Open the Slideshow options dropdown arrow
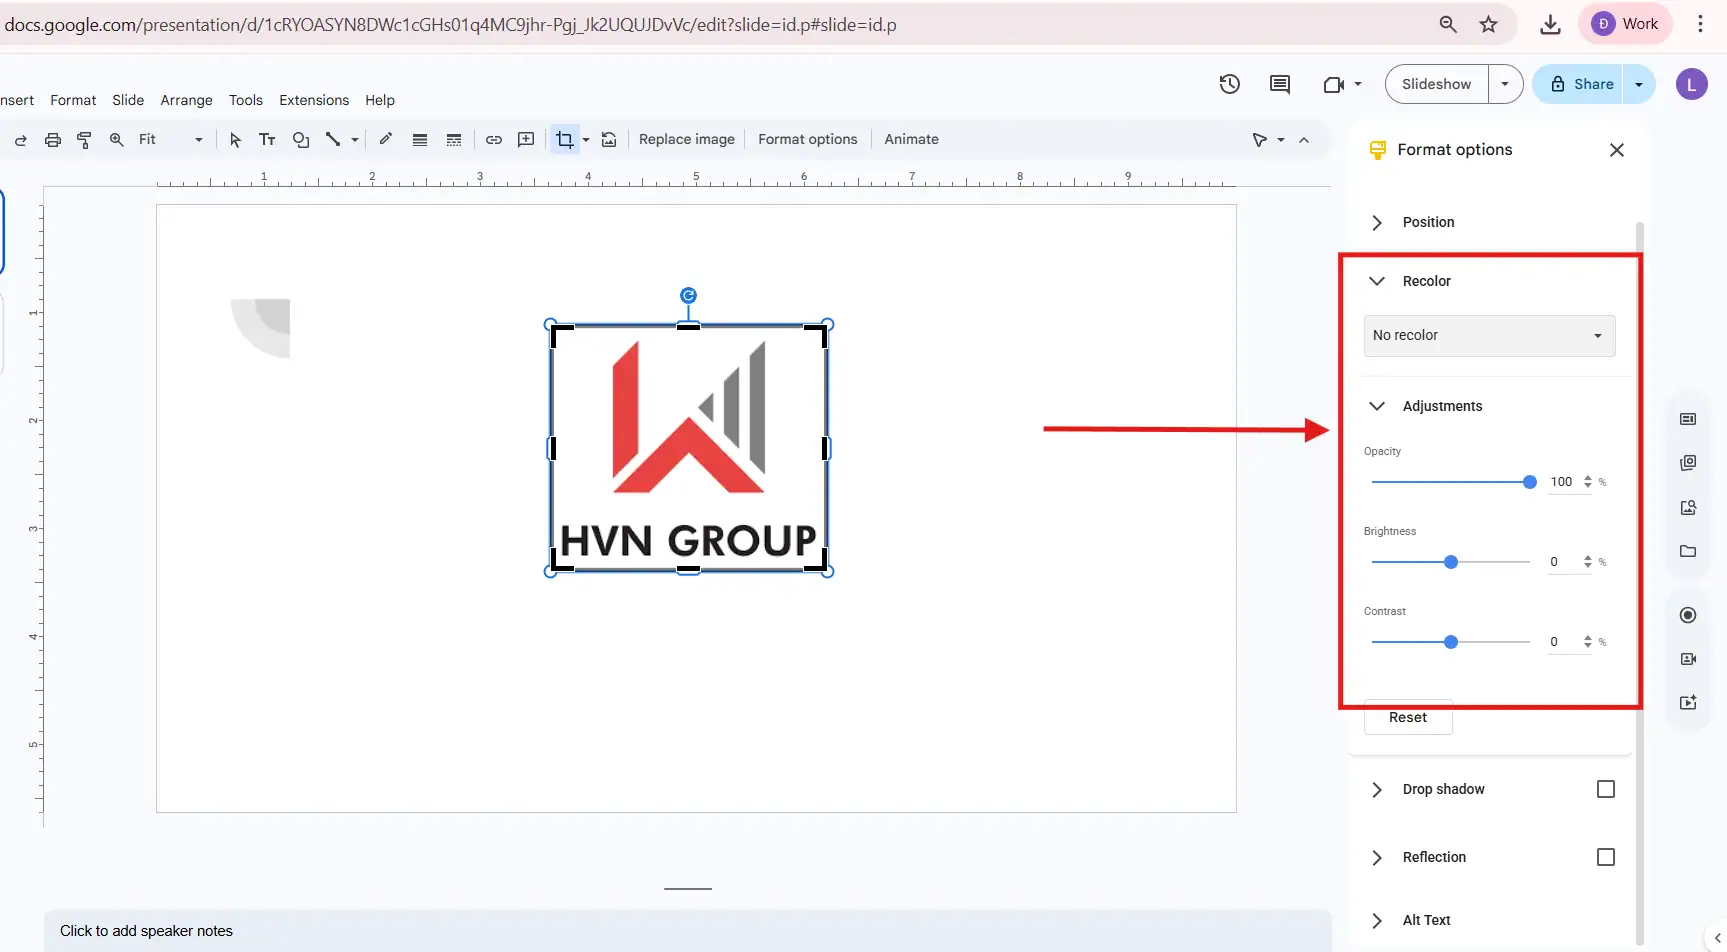This screenshot has height=952, width=1727. [x=1505, y=84]
